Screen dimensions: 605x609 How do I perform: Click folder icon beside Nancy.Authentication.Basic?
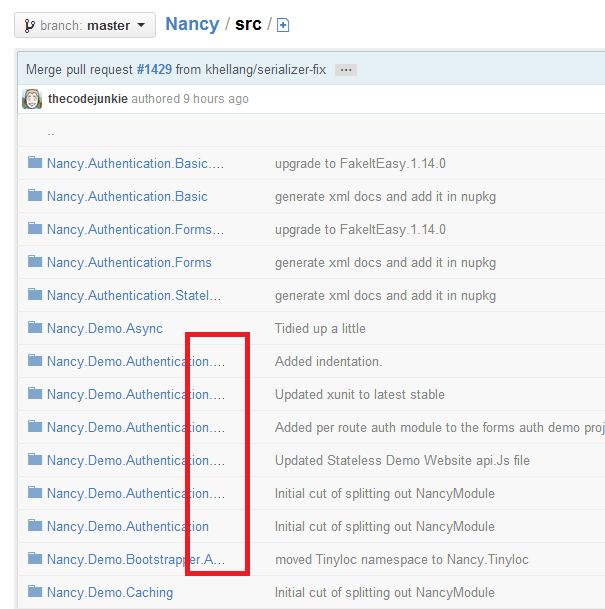35,195
